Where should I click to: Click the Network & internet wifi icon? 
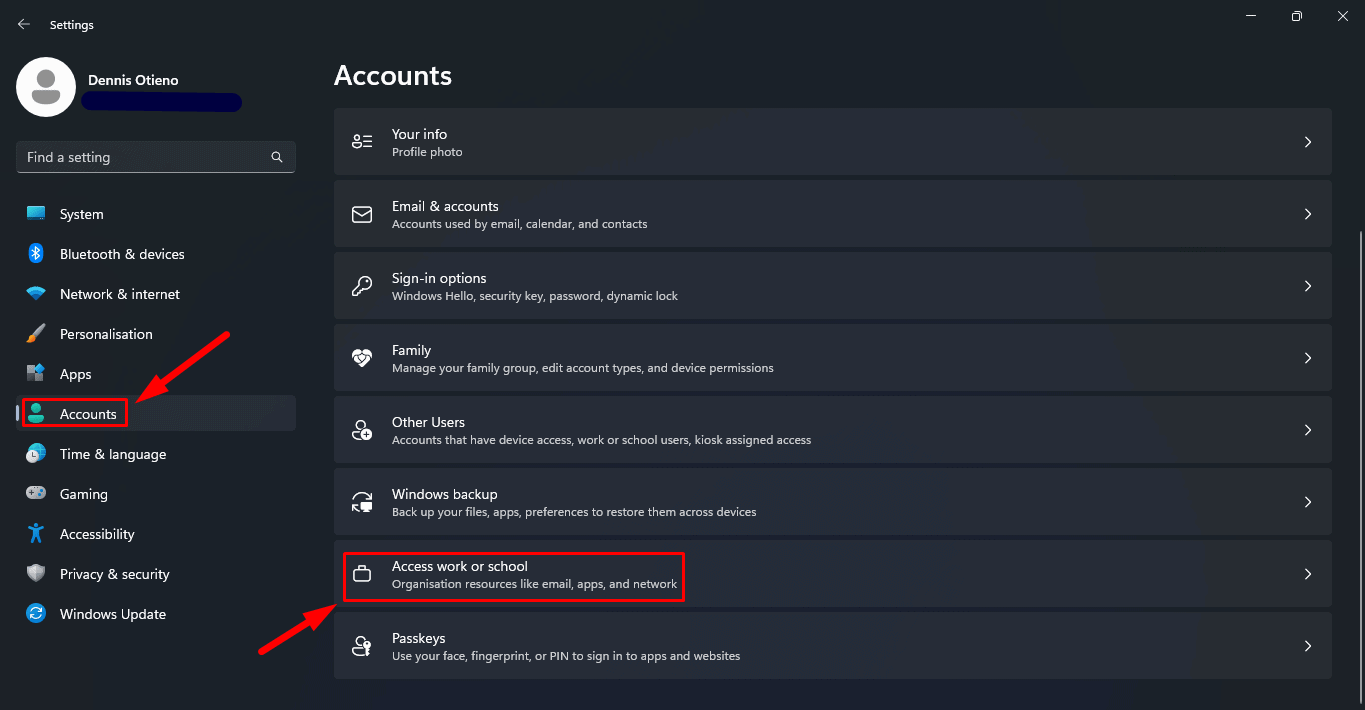coord(36,294)
